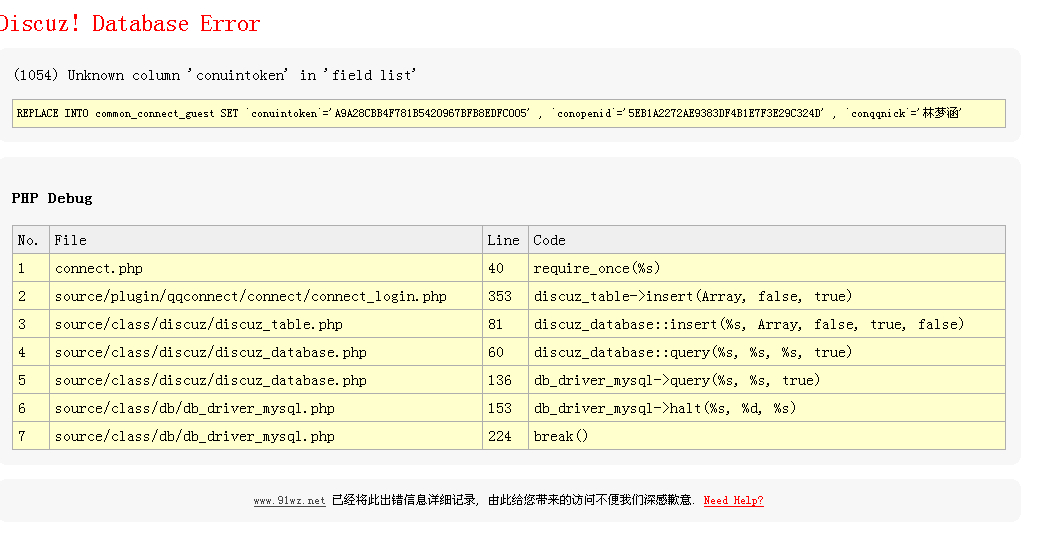Image resolution: width=1040 pixels, height=547 pixels.
Task: Select the 'connect.php' file cell
Action: tap(266, 268)
